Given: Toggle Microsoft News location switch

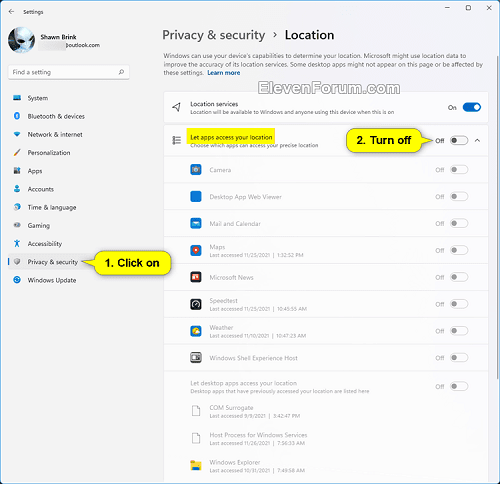Looking at the screenshot, I should click(x=459, y=277).
